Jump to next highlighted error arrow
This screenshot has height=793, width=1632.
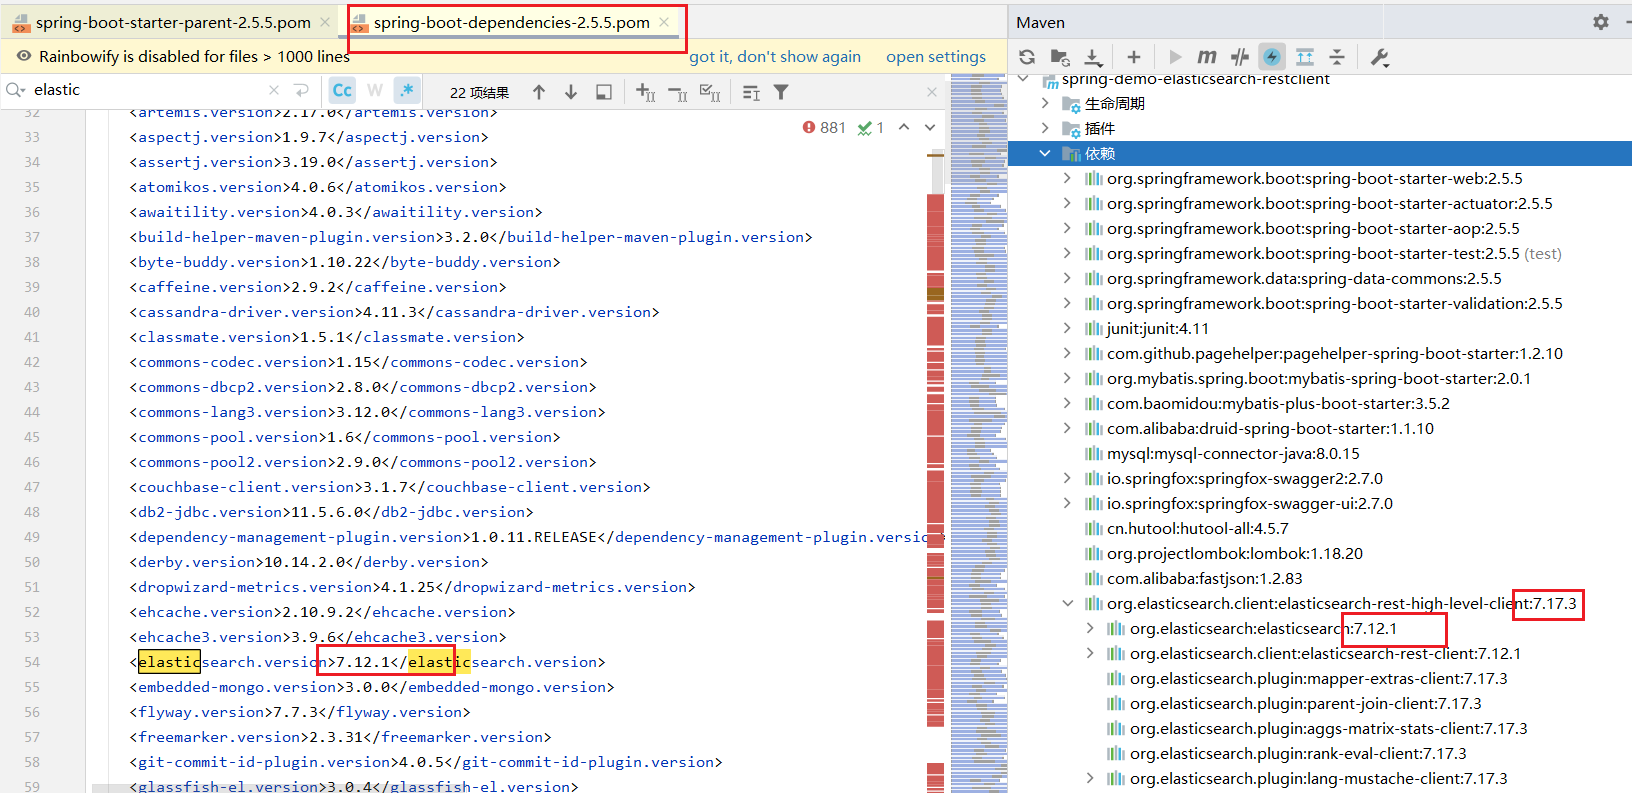click(930, 127)
